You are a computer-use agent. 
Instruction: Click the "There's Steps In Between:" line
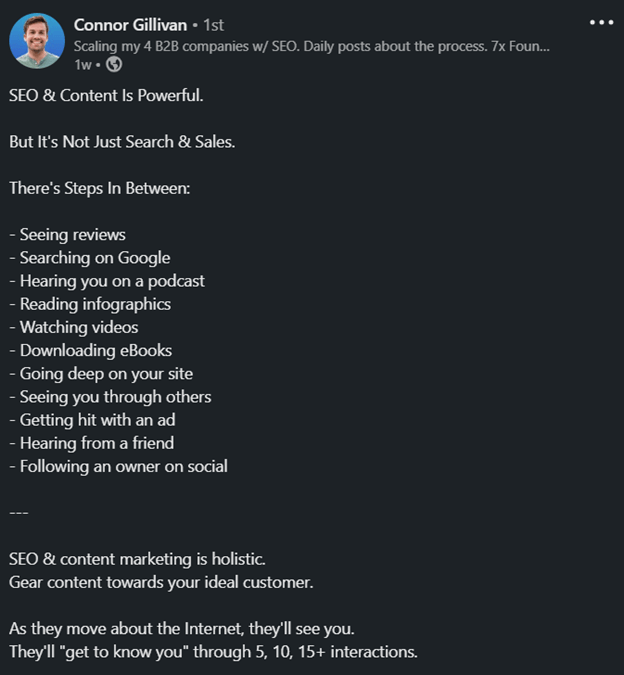tap(99, 188)
